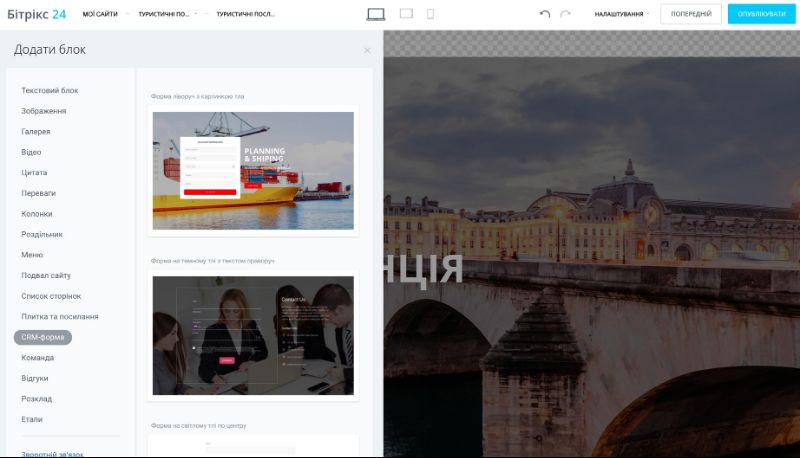
Task: Expand the first Туристичні по... breadcrumb menu
Action: click(166, 14)
